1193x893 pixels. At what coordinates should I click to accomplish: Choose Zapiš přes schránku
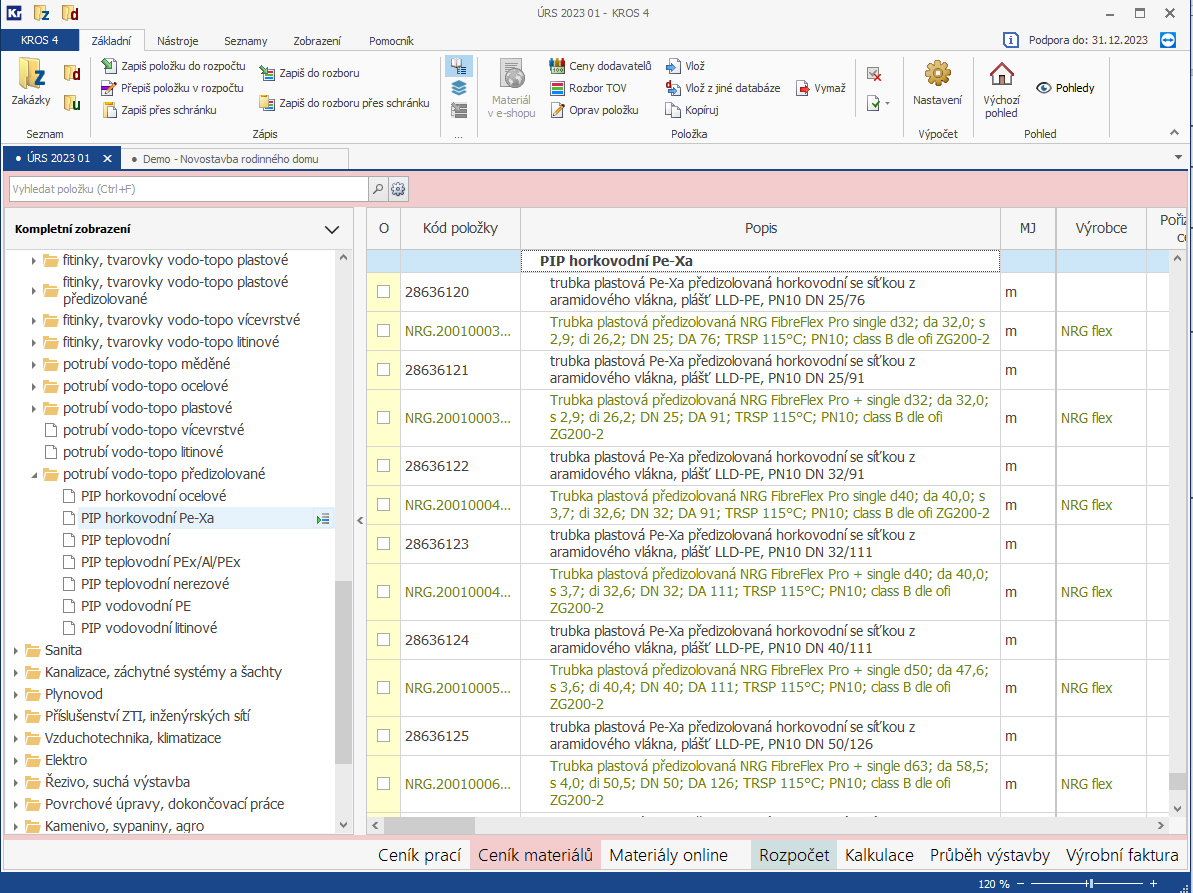pyautogui.click(x=159, y=110)
